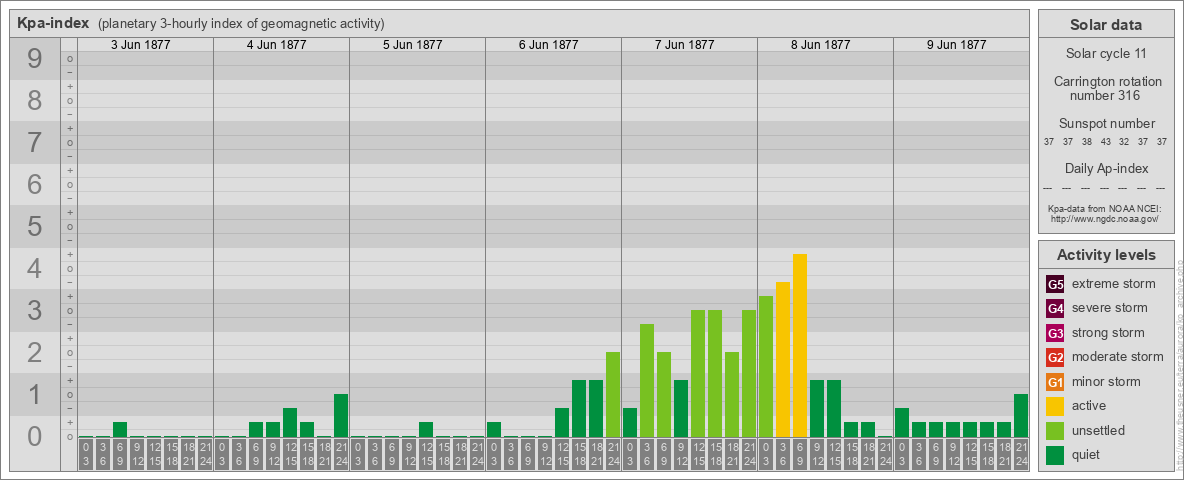The height and width of the screenshot is (480, 1184).
Task: Click the Solar cycle 11 text
Action: tap(1105, 54)
